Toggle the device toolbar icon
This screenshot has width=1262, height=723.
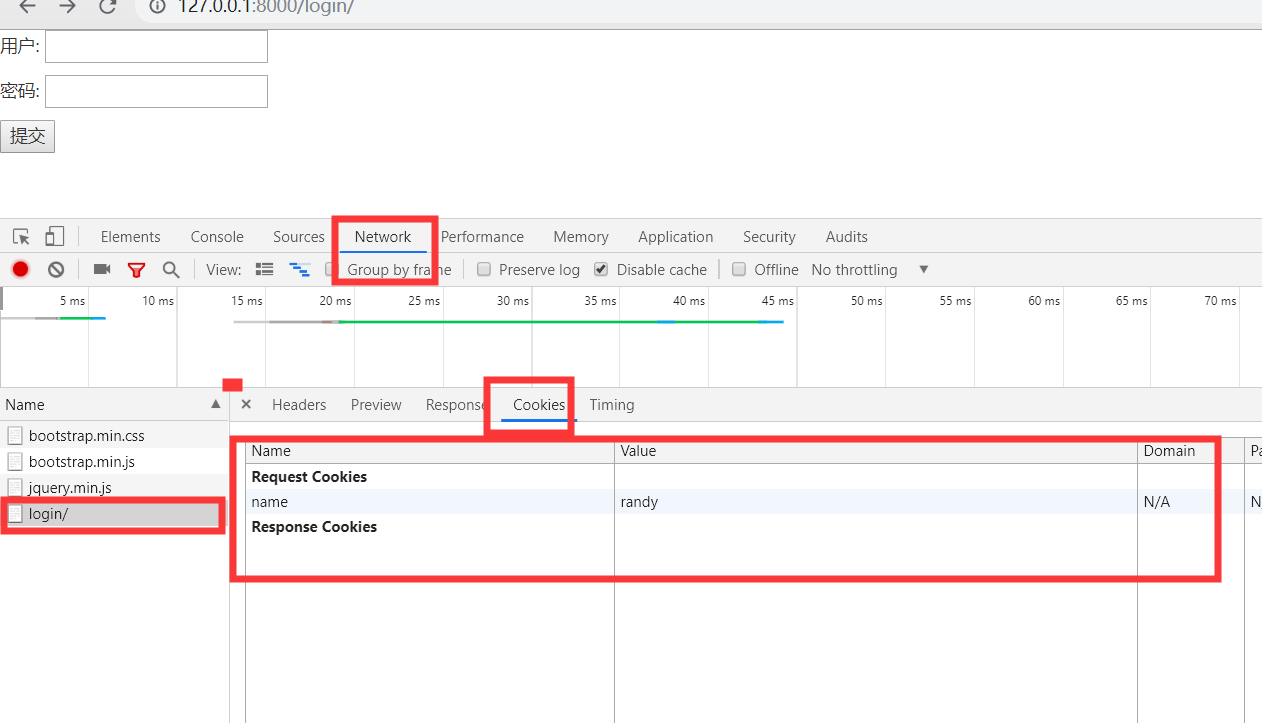point(54,237)
